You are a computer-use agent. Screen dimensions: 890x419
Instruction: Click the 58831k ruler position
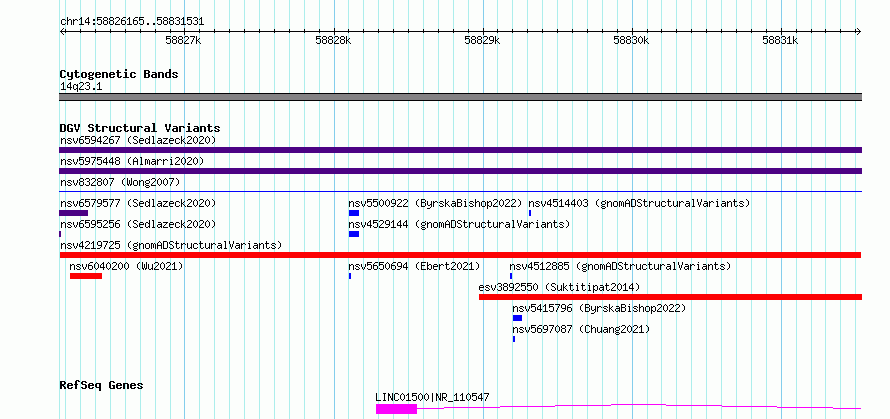780,40
